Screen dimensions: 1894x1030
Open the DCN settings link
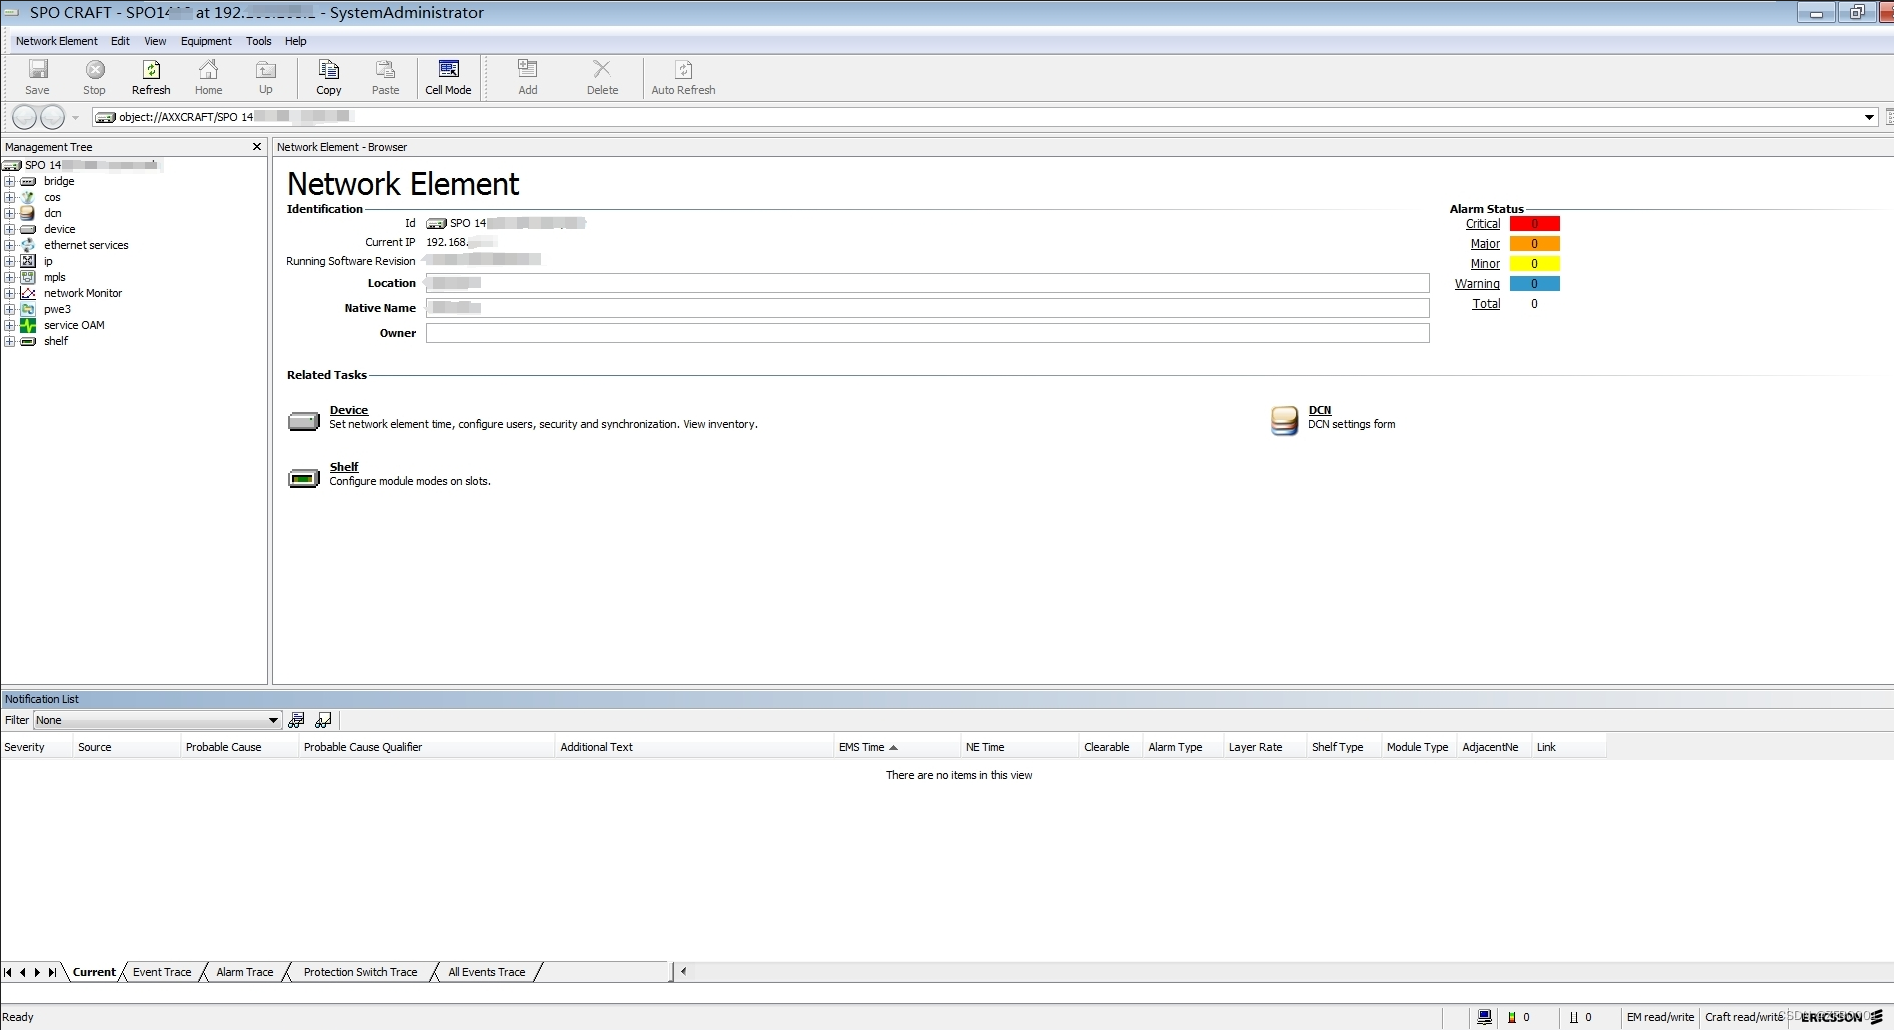click(x=1320, y=410)
